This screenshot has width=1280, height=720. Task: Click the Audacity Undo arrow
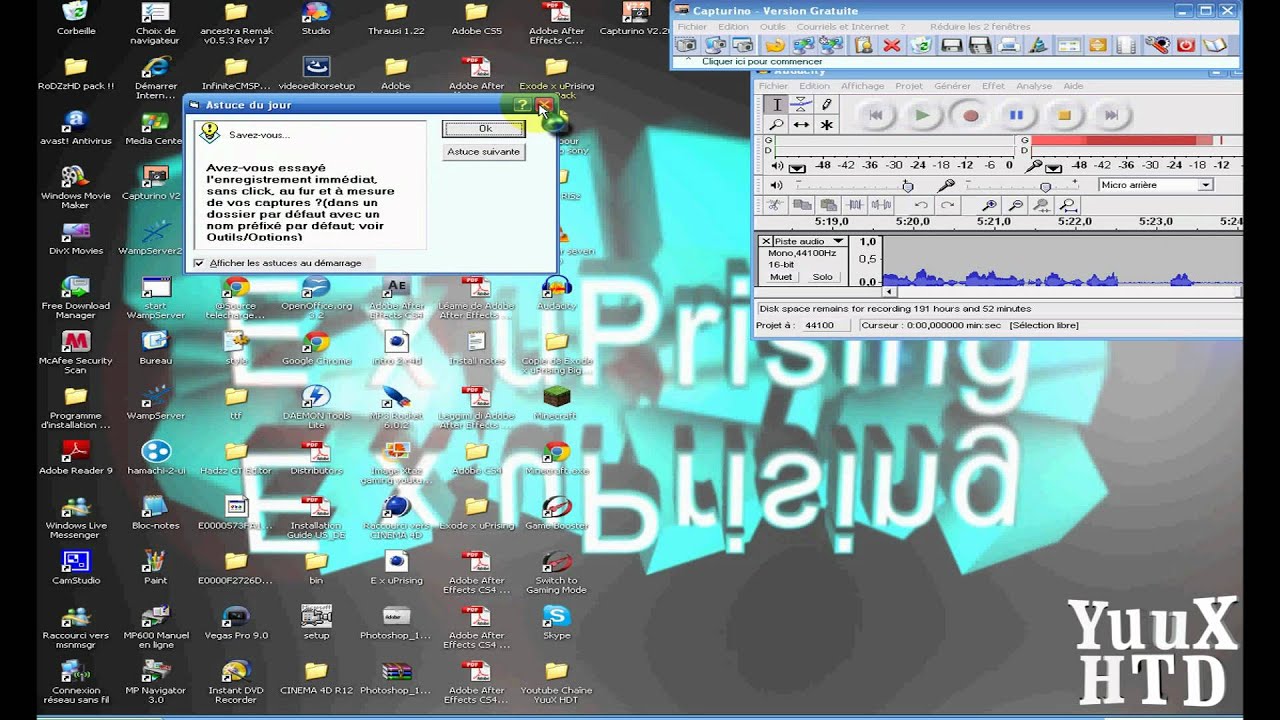click(x=921, y=205)
